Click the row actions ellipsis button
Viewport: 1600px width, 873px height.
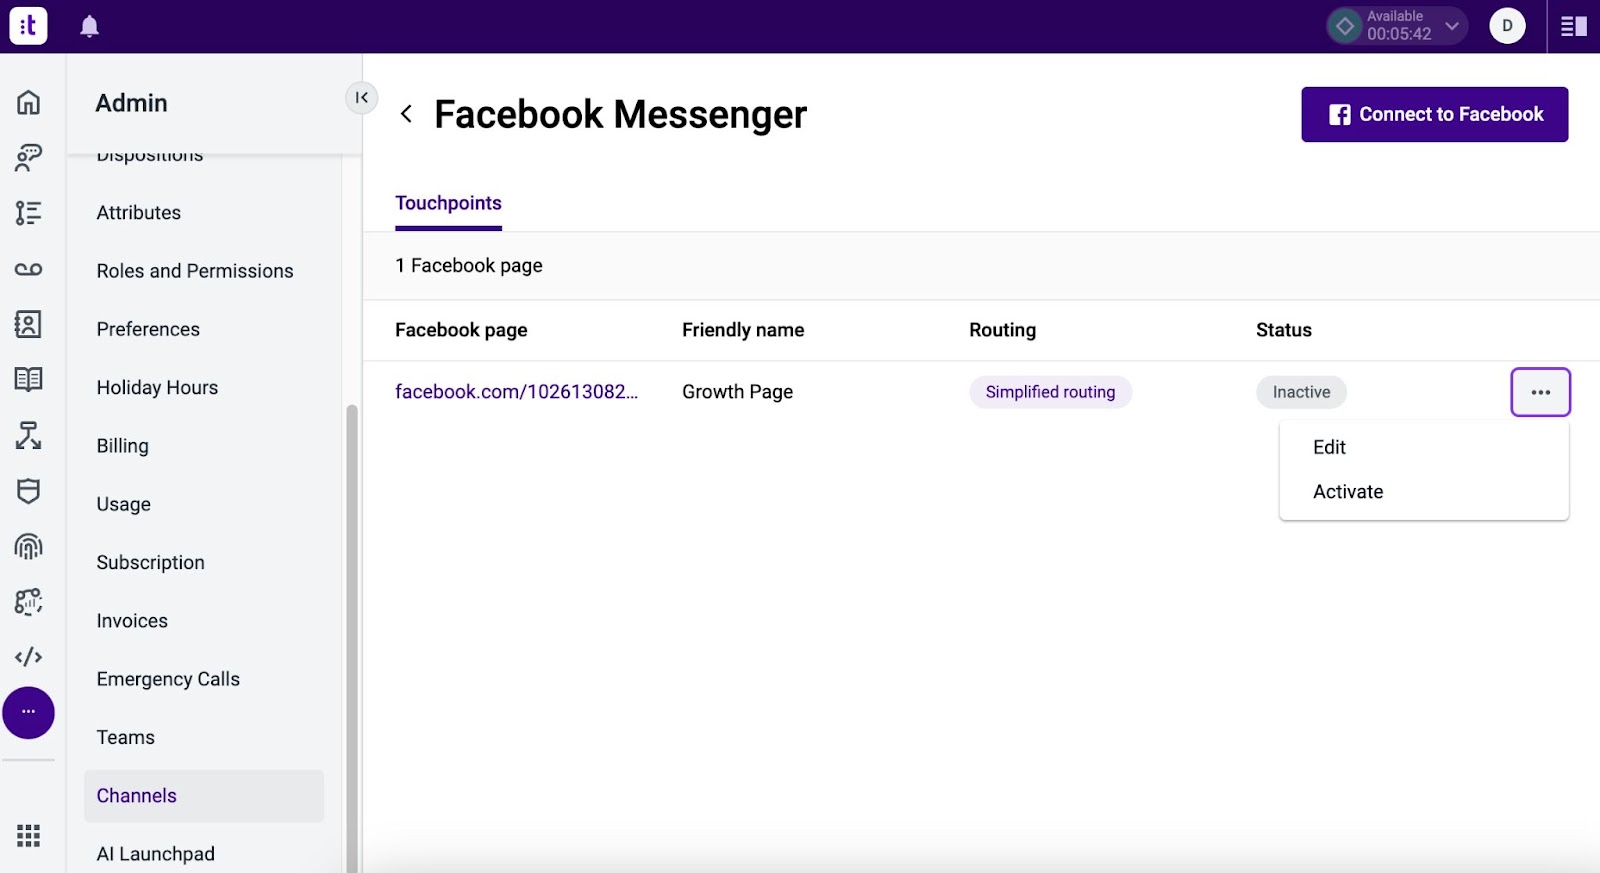[x=1540, y=392]
